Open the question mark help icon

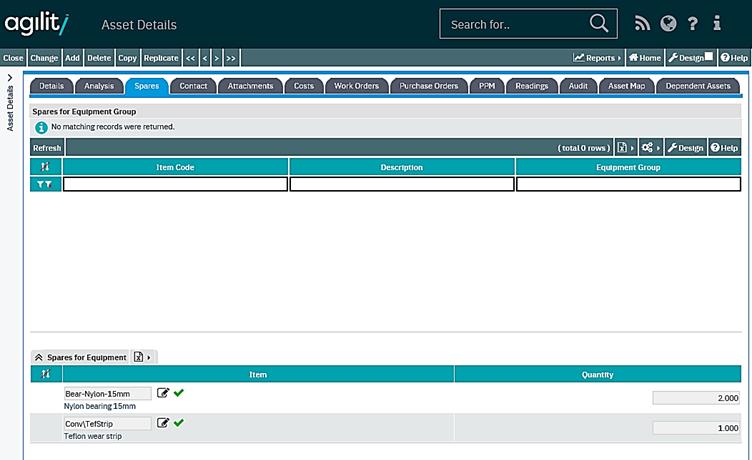point(692,23)
